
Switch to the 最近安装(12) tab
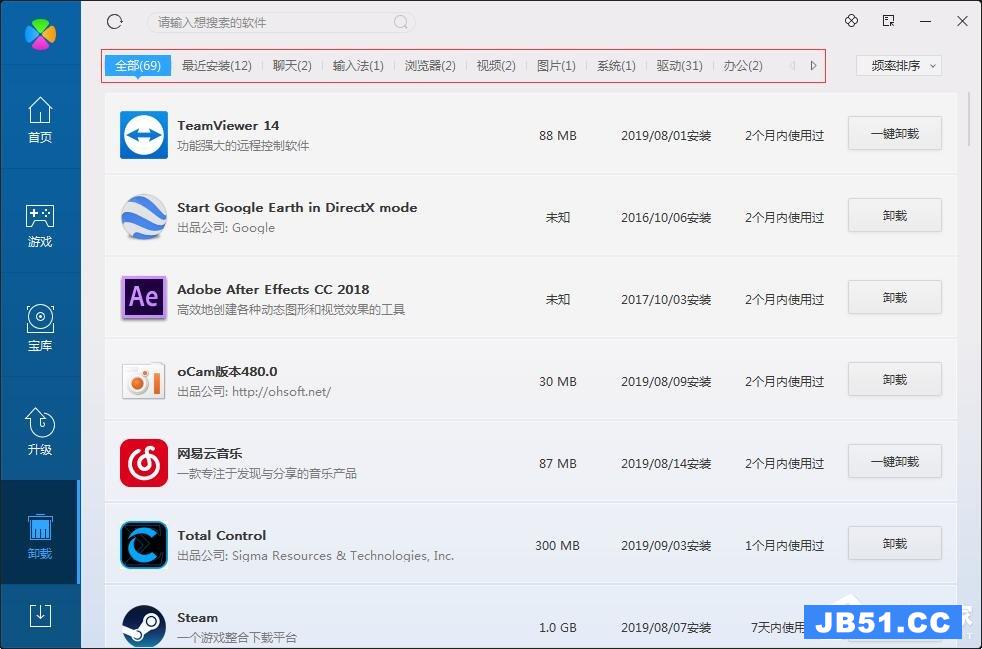(216, 66)
